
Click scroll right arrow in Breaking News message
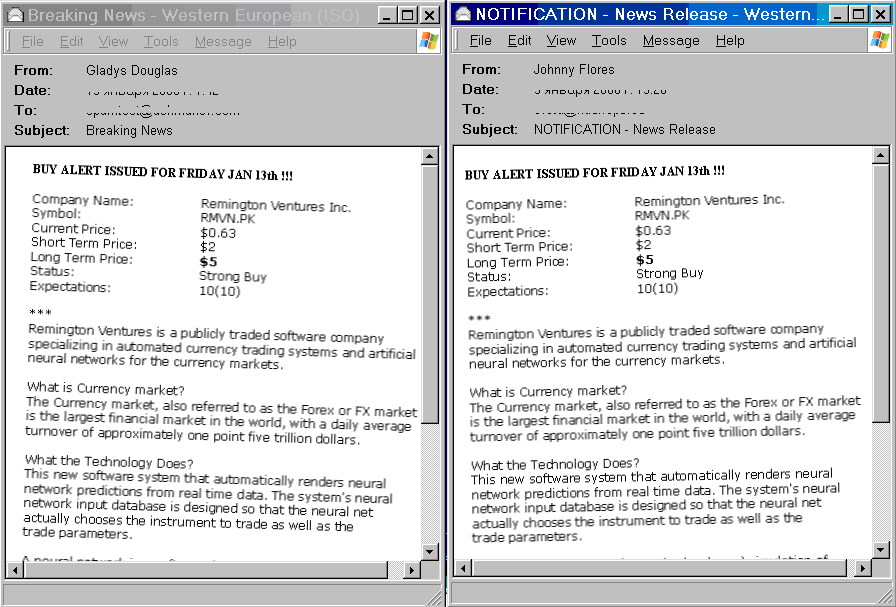411,570
